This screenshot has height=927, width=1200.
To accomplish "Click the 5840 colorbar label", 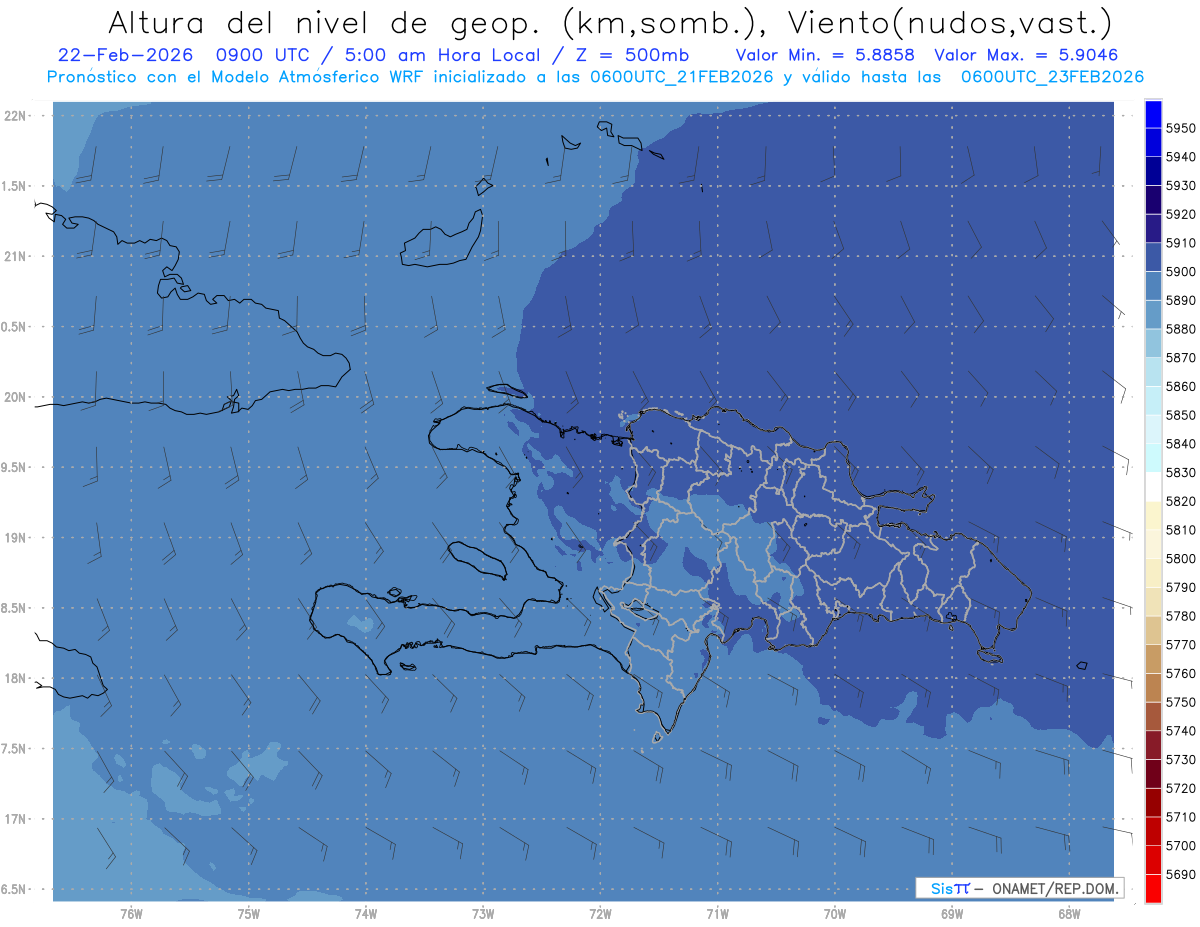I will pos(1182,444).
